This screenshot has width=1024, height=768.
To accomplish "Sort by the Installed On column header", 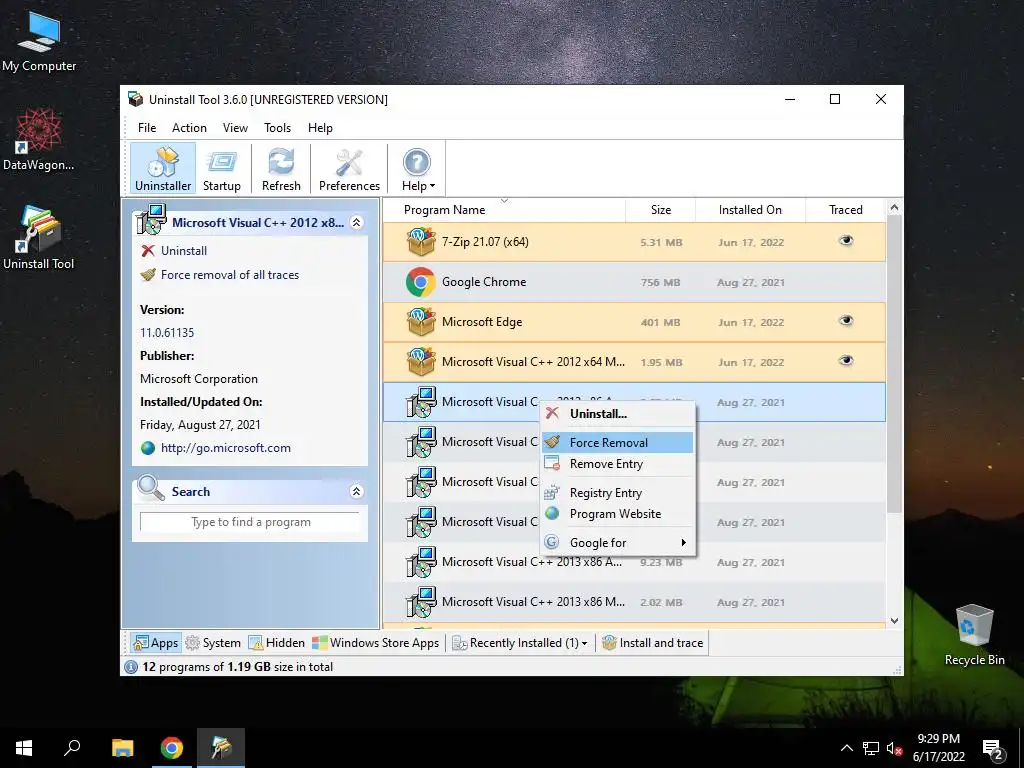I will 750,210.
